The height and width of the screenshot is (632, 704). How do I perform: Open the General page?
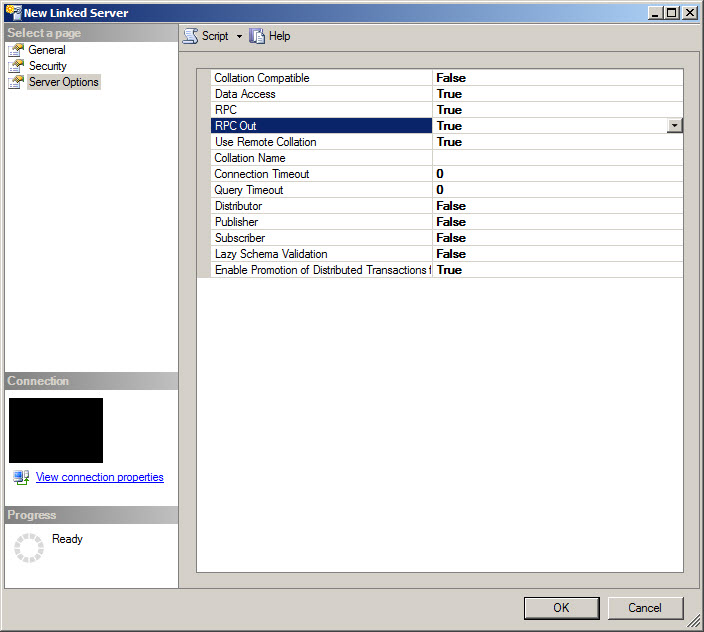(47, 50)
